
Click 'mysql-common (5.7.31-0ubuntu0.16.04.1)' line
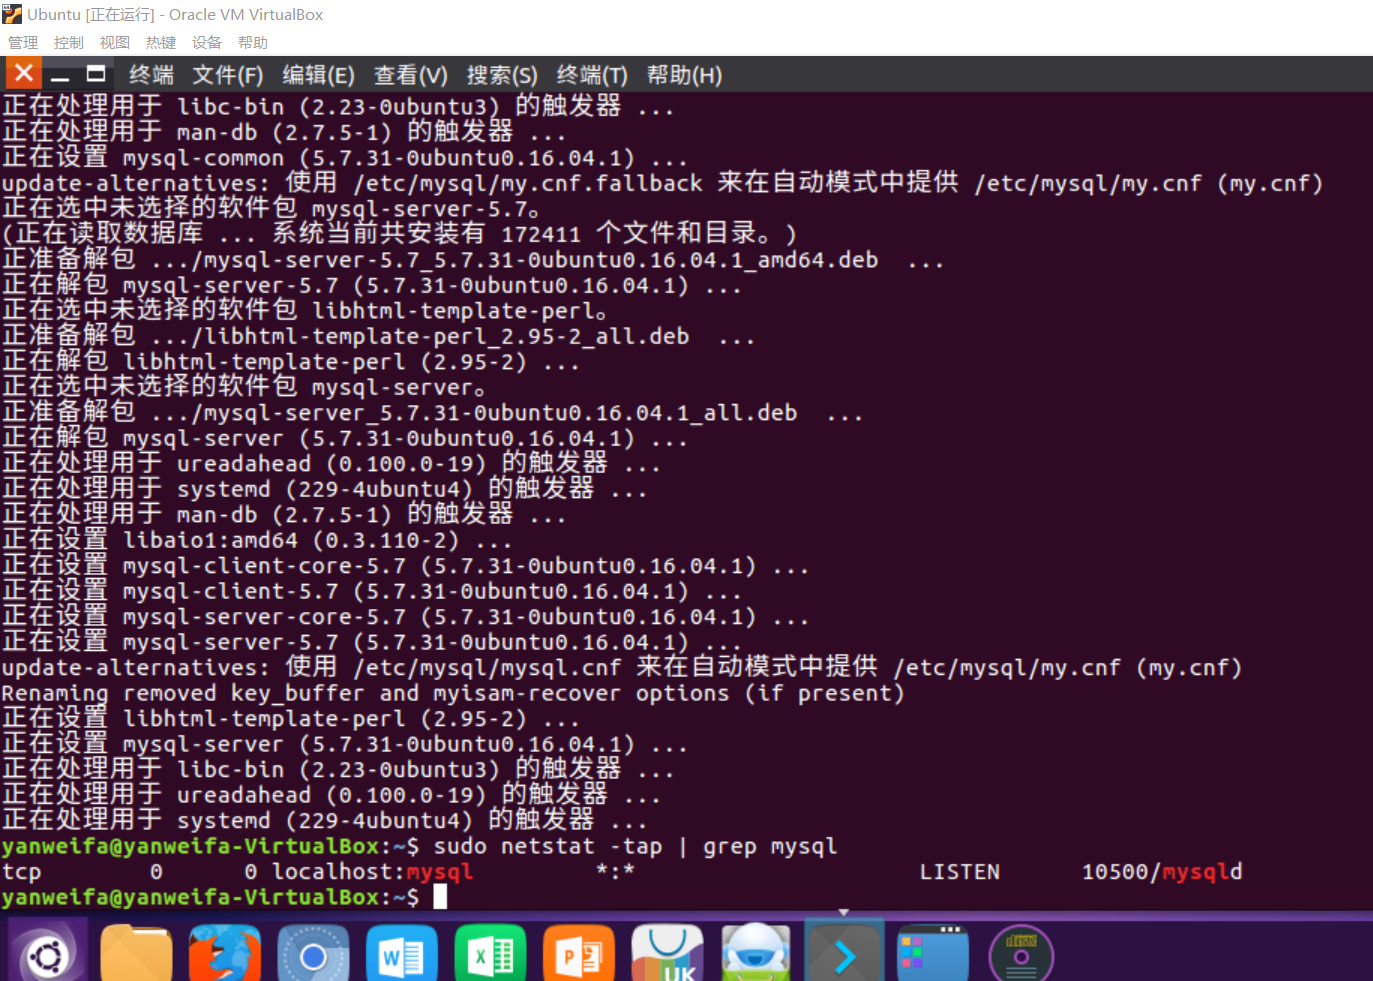pos(344,159)
